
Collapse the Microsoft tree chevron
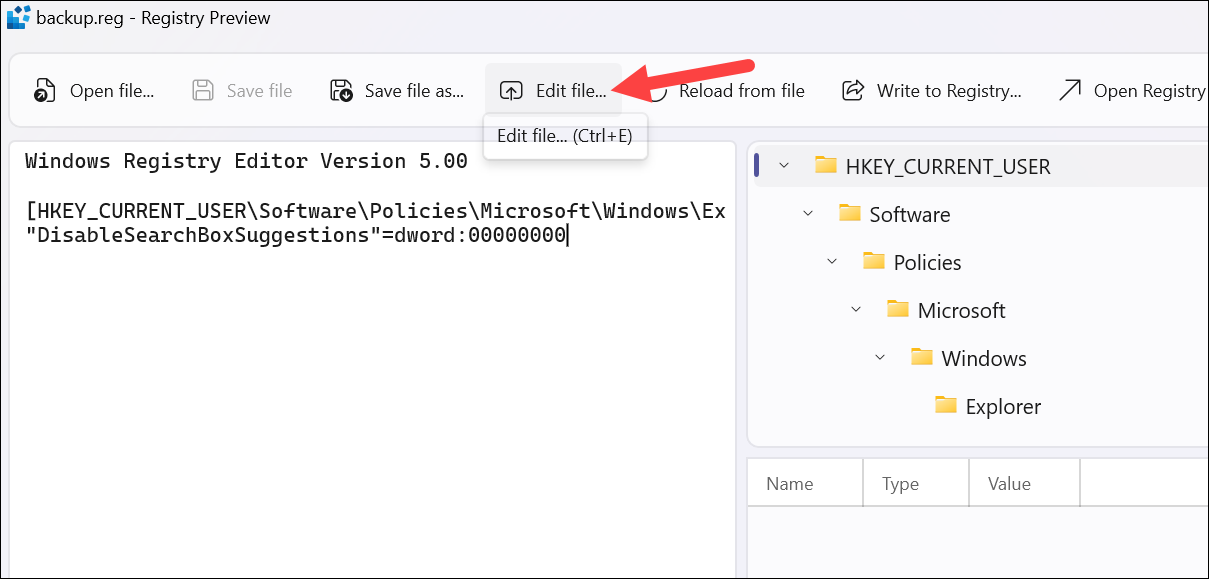(x=856, y=309)
